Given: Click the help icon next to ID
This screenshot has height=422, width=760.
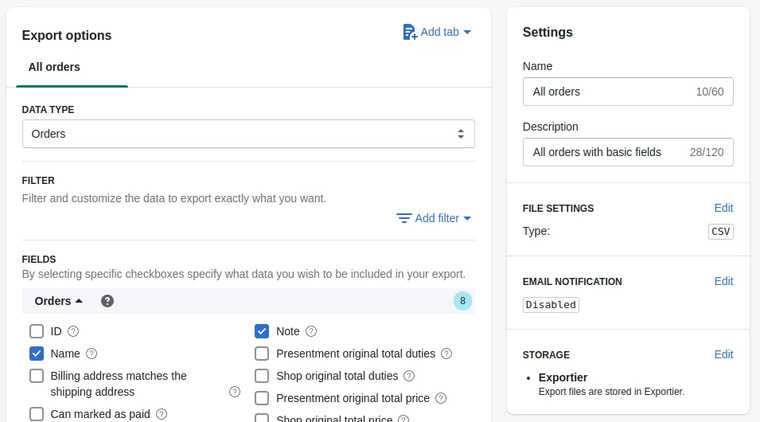Looking at the screenshot, I should [x=73, y=331].
